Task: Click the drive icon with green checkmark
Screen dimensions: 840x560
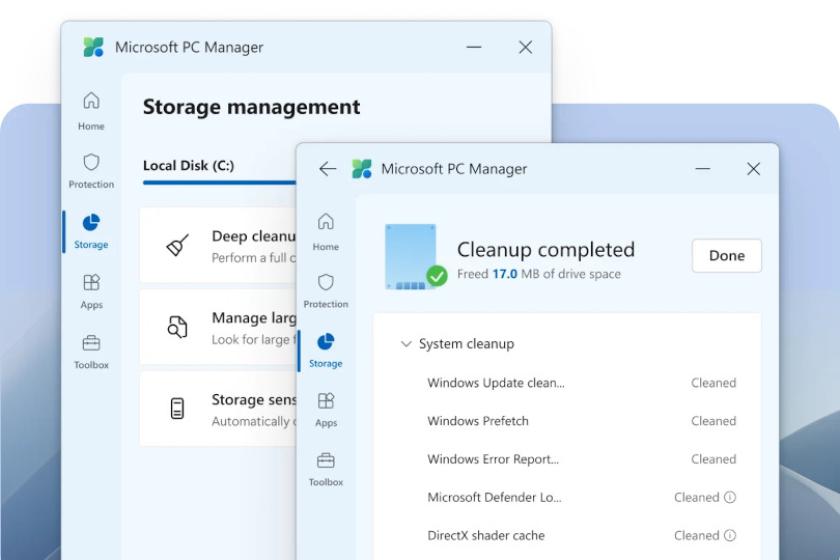Action: click(415, 257)
